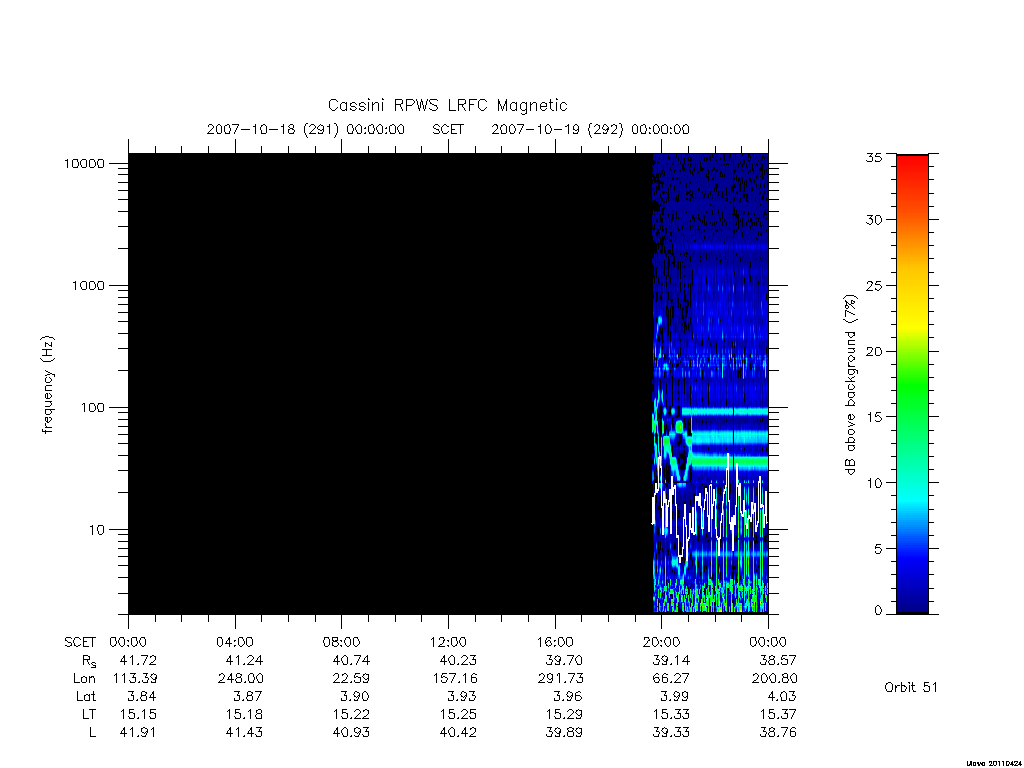This screenshot has width=1024, height=768.
Task: Click the 1000 frequency tick label
Action: click(x=88, y=285)
